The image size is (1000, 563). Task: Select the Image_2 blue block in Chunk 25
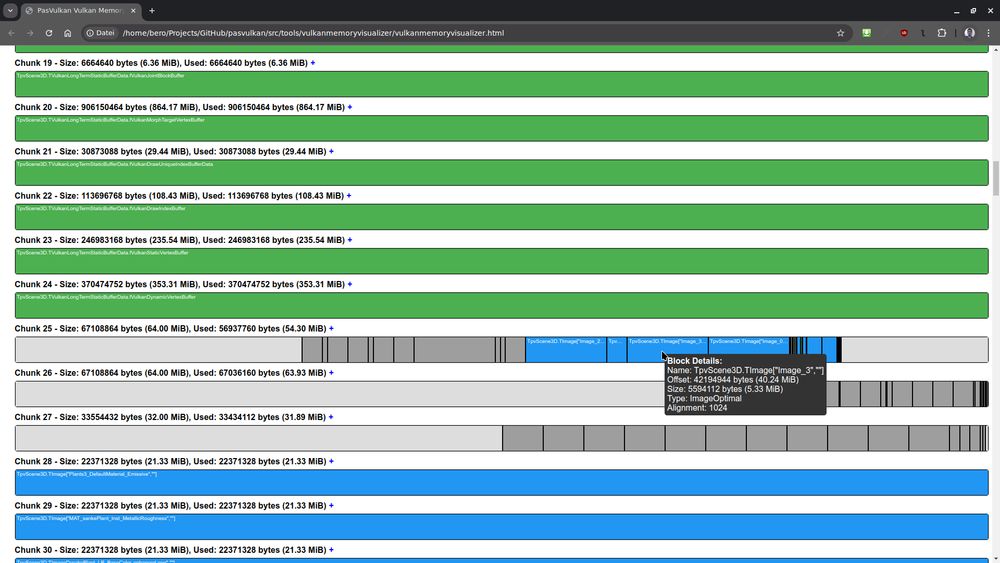click(x=566, y=350)
